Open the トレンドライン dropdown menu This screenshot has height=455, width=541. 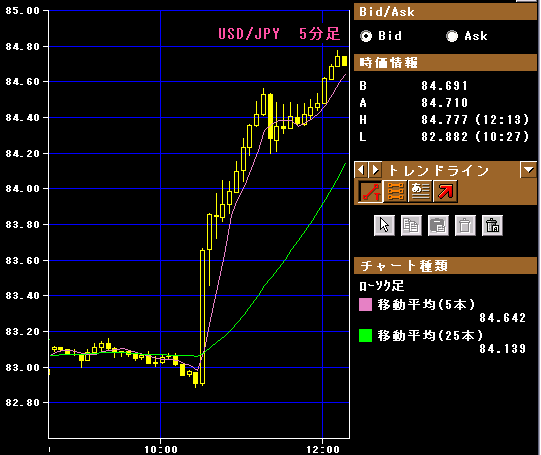coord(529,170)
